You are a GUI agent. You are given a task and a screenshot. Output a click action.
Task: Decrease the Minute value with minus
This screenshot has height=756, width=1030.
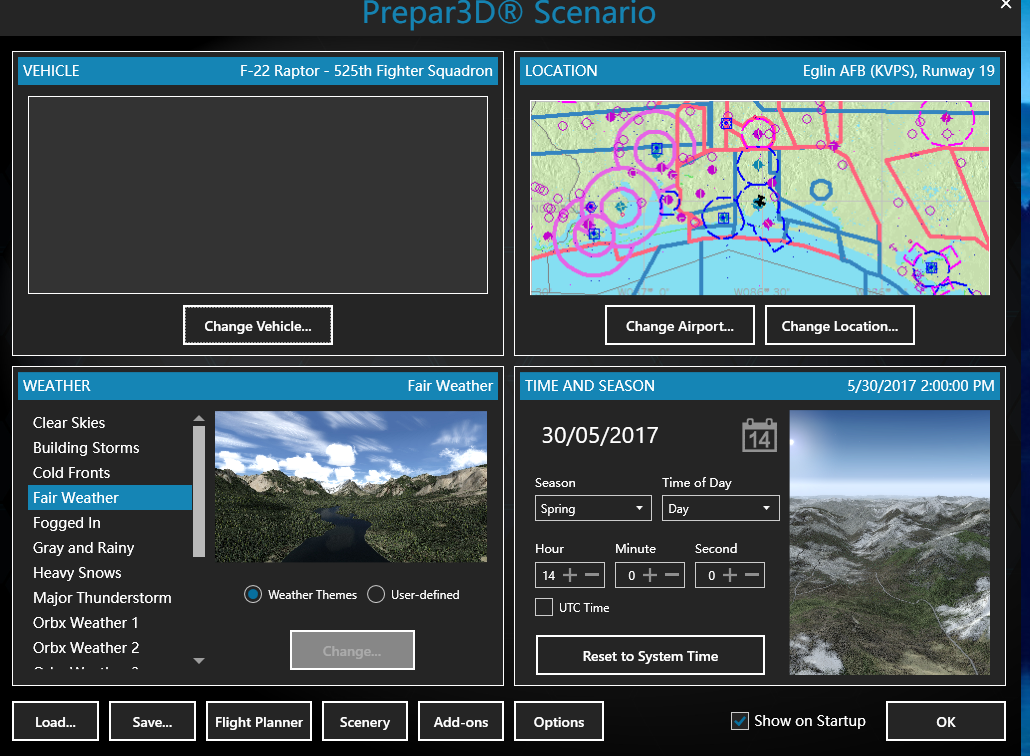672,575
